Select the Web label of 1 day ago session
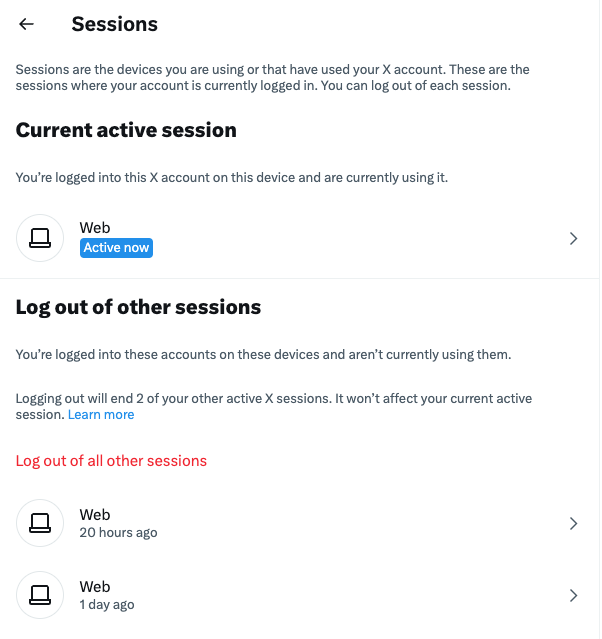Screen dimensions: 602x639 coord(95,586)
